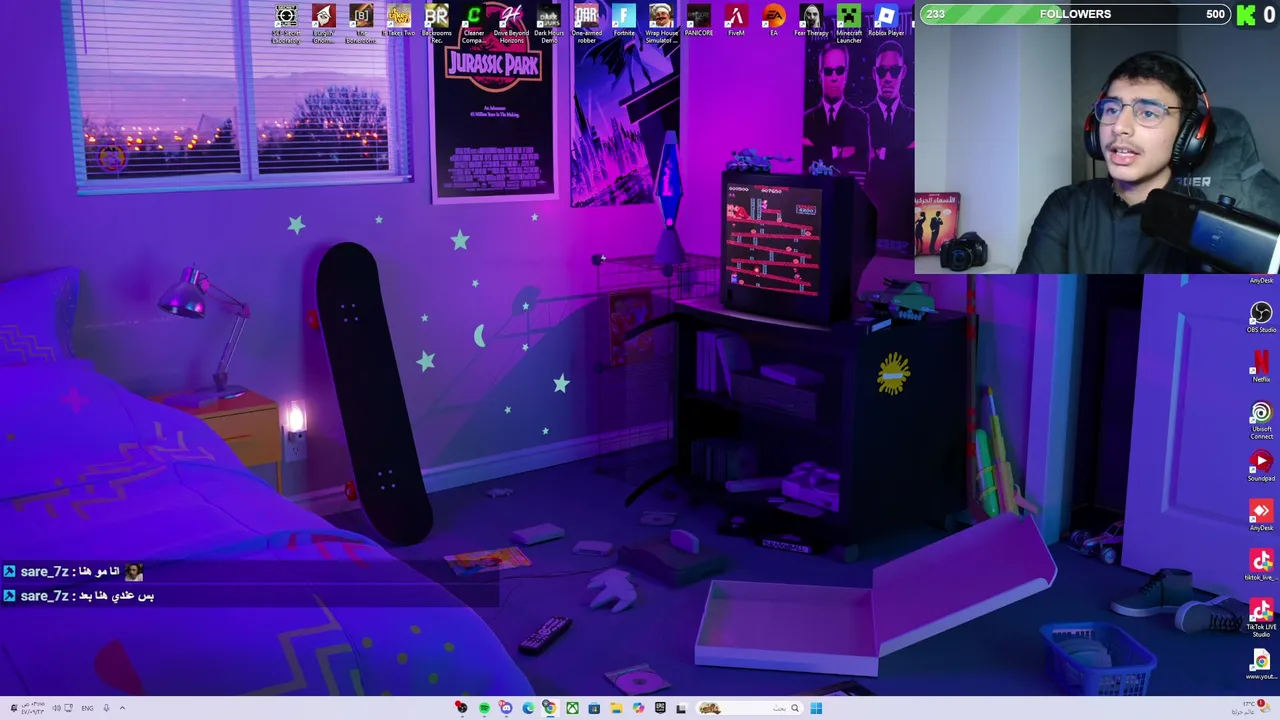Click the Windows Start button
Viewport: 1280px width, 720px height.
pos(816,708)
